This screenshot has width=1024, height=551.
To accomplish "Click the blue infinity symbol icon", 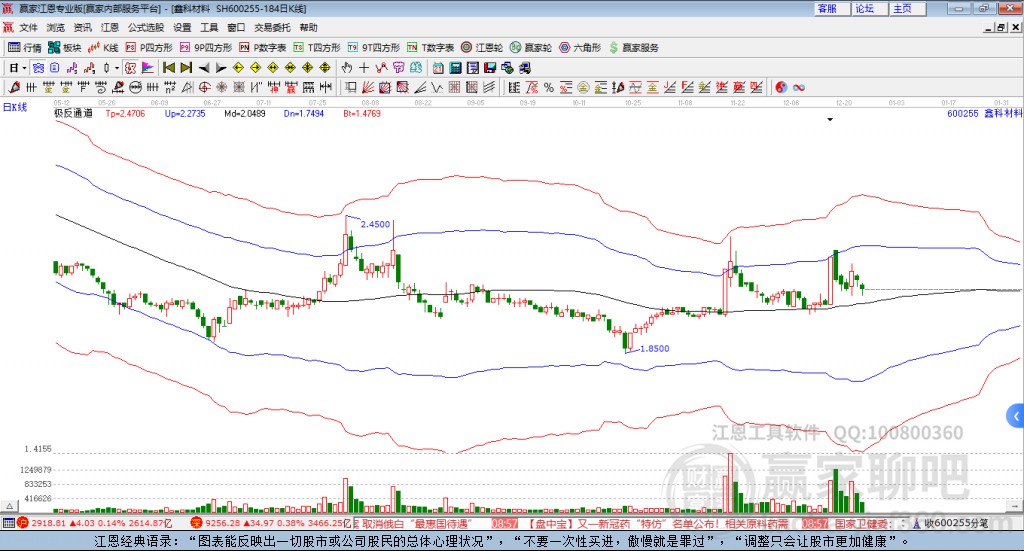I will point(799,87).
